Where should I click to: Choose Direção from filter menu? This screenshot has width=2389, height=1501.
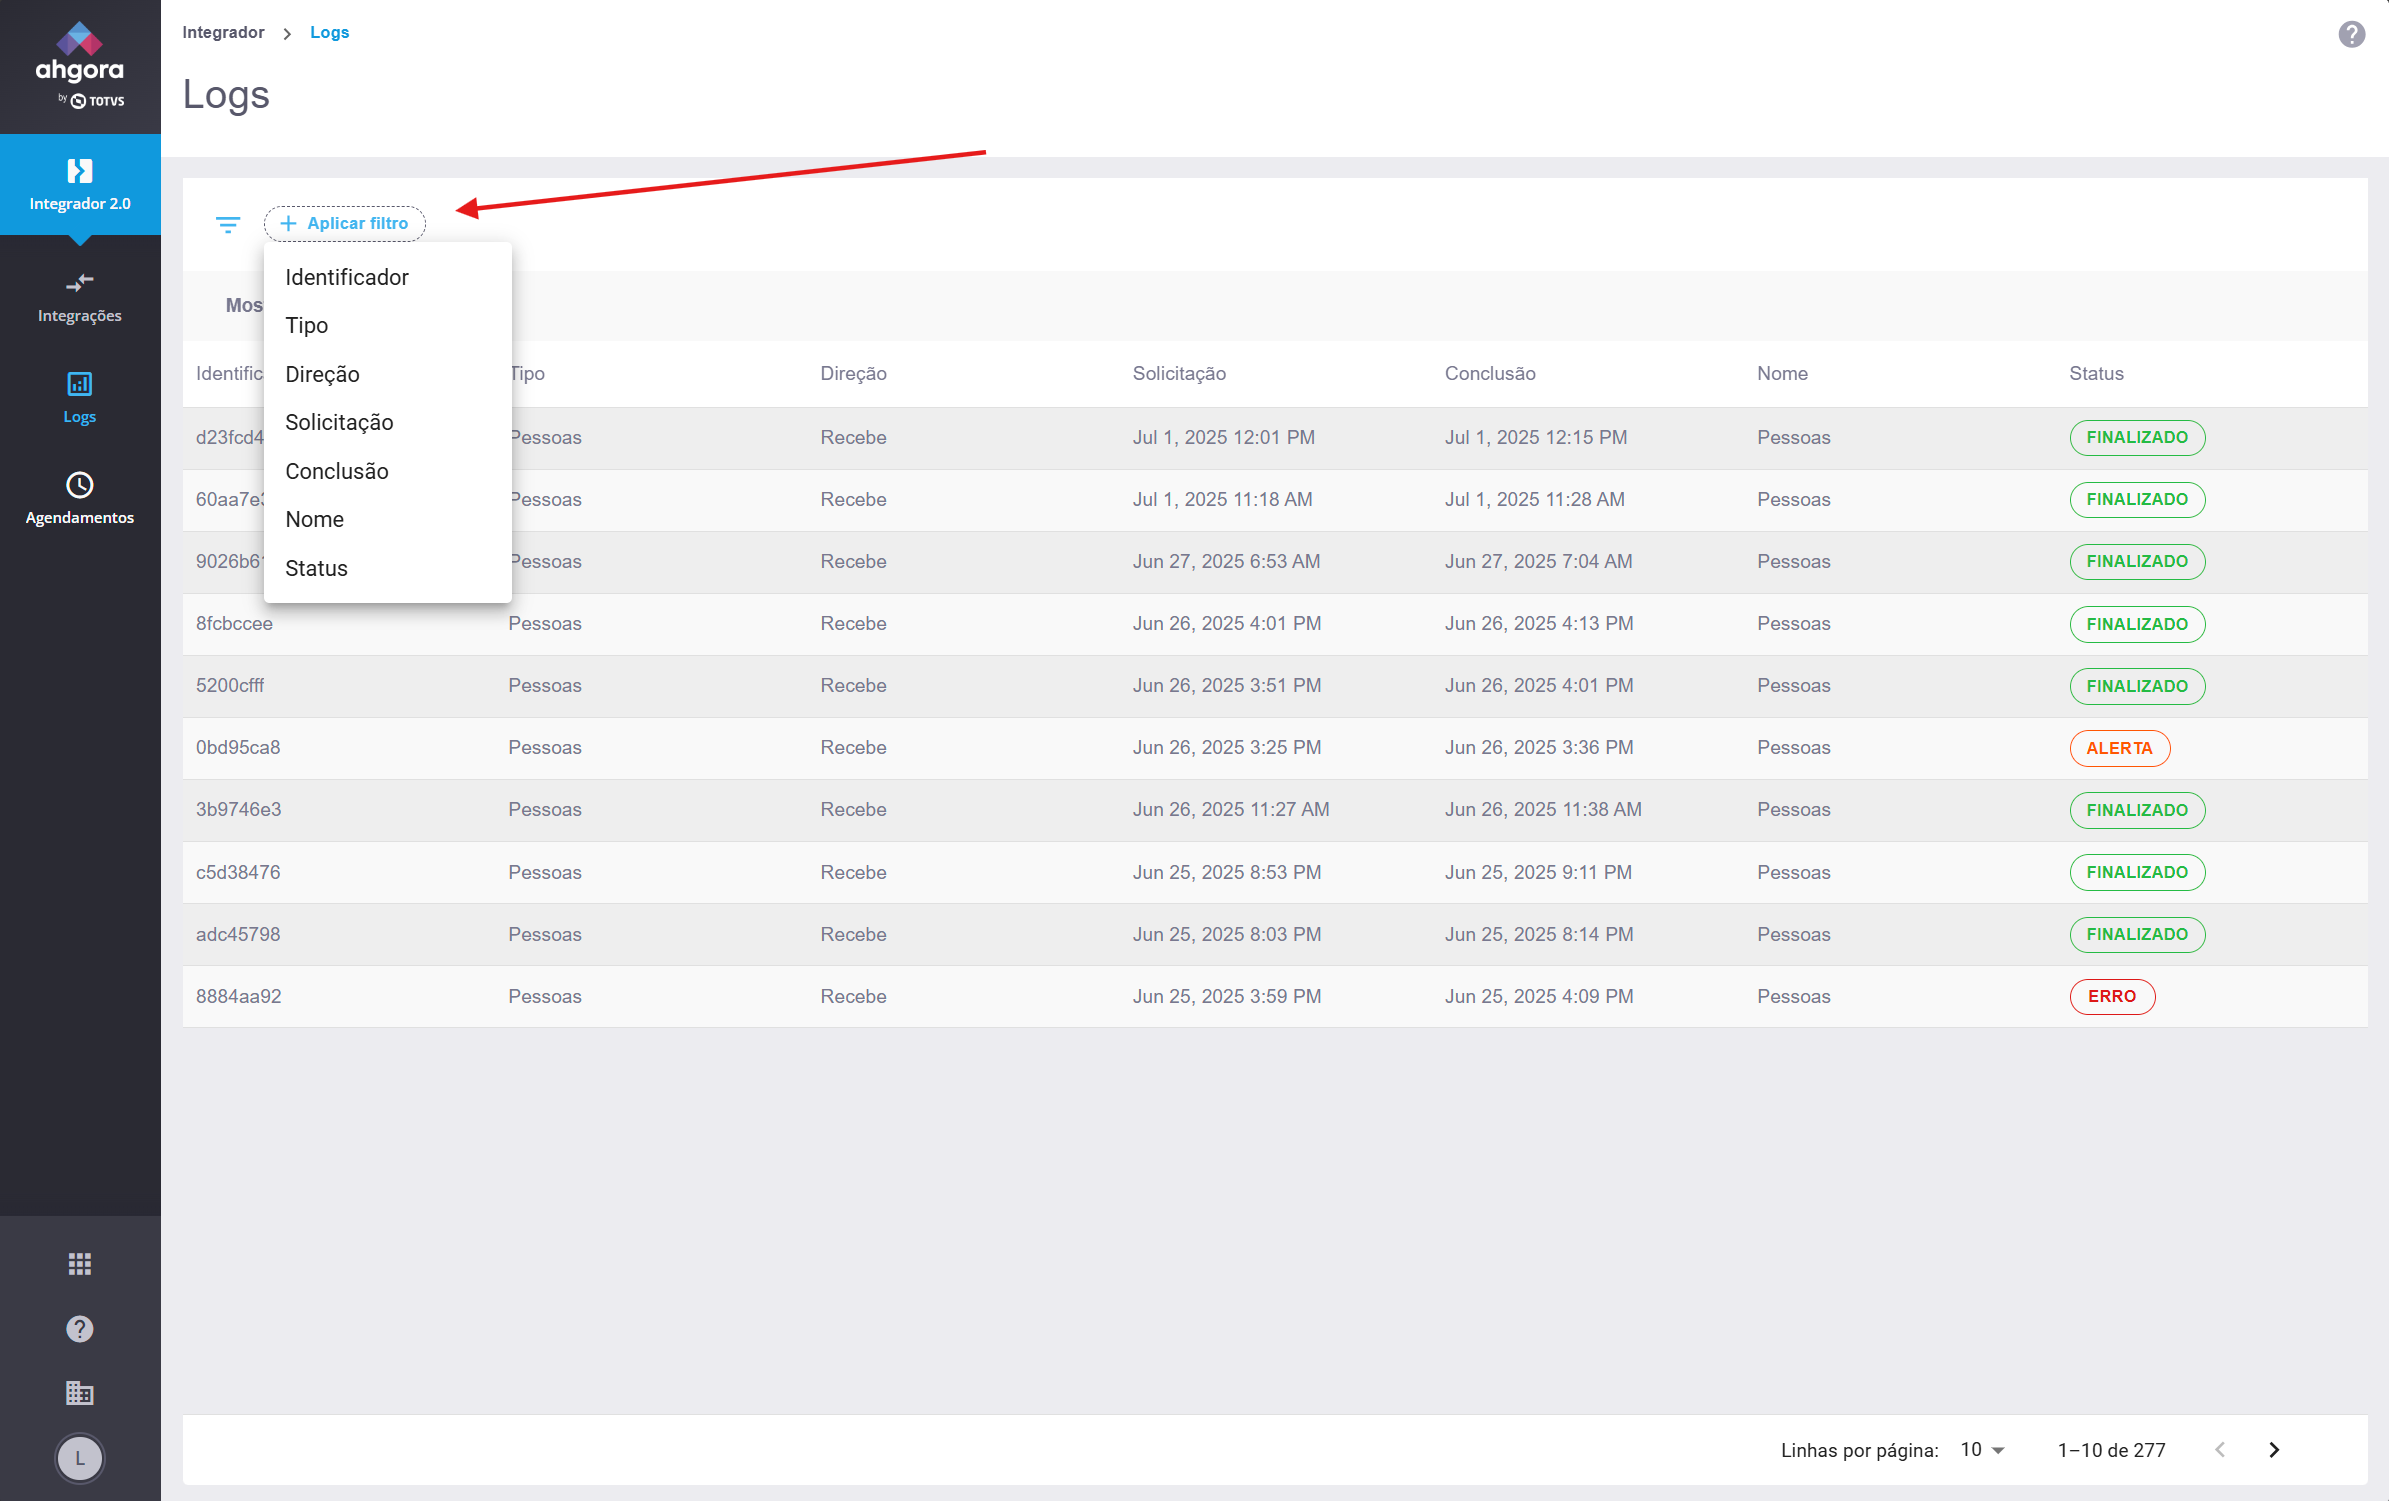pos(322,374)
